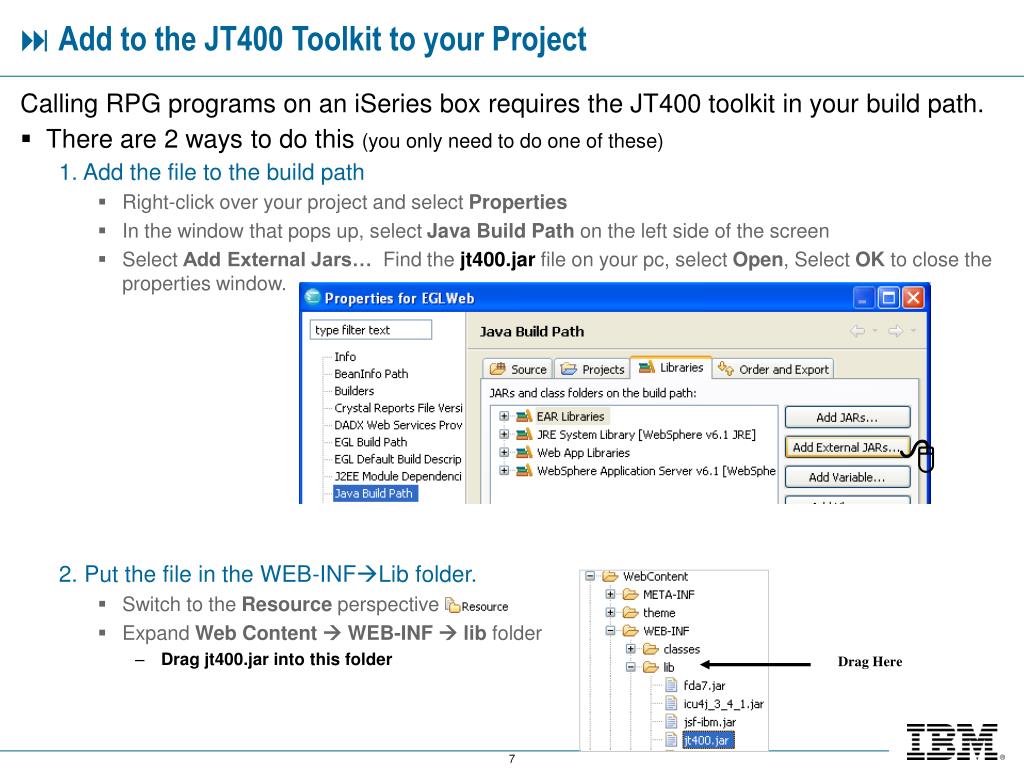Select the Libraries tab

671,368
